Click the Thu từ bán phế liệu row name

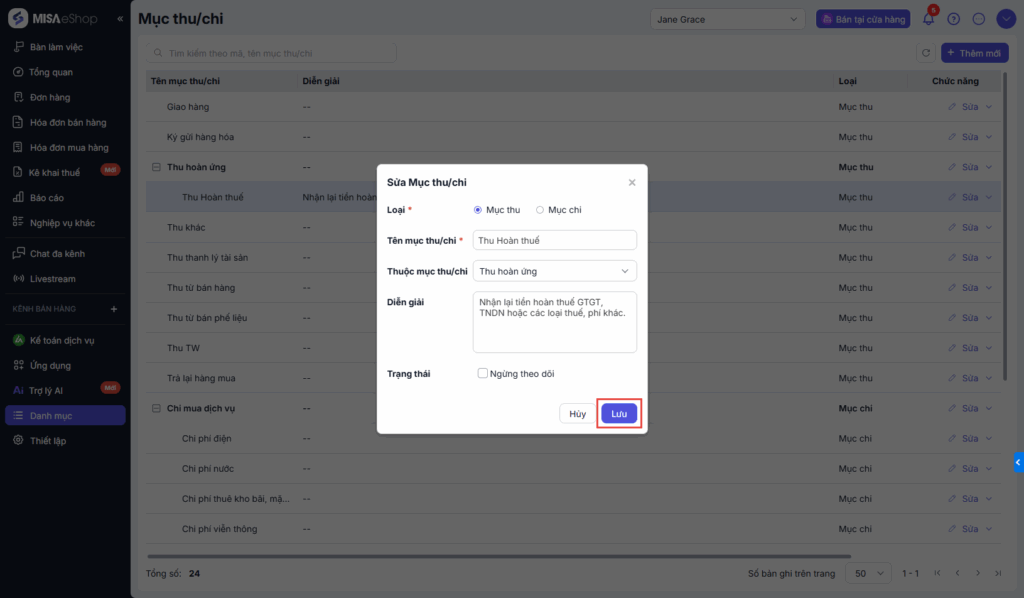207,318
